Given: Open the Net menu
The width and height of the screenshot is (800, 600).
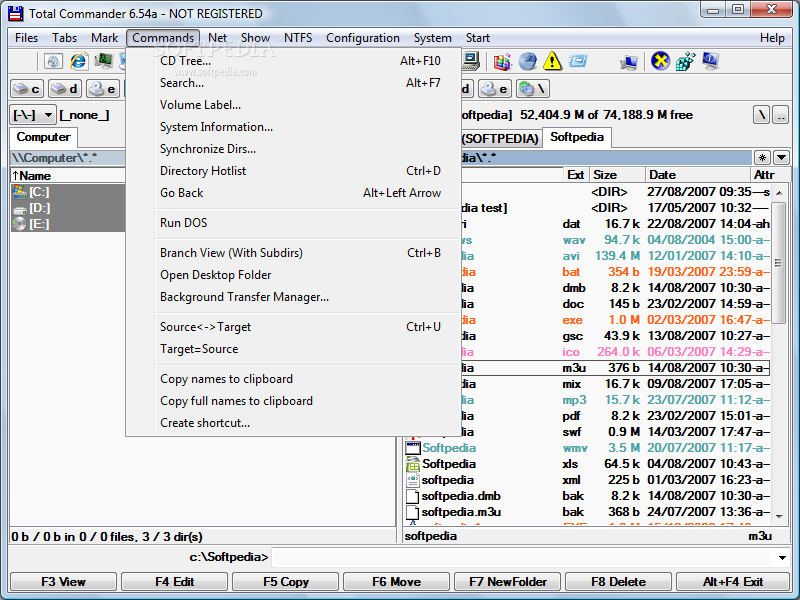Looking at the screenshot, I should (217, 38).
